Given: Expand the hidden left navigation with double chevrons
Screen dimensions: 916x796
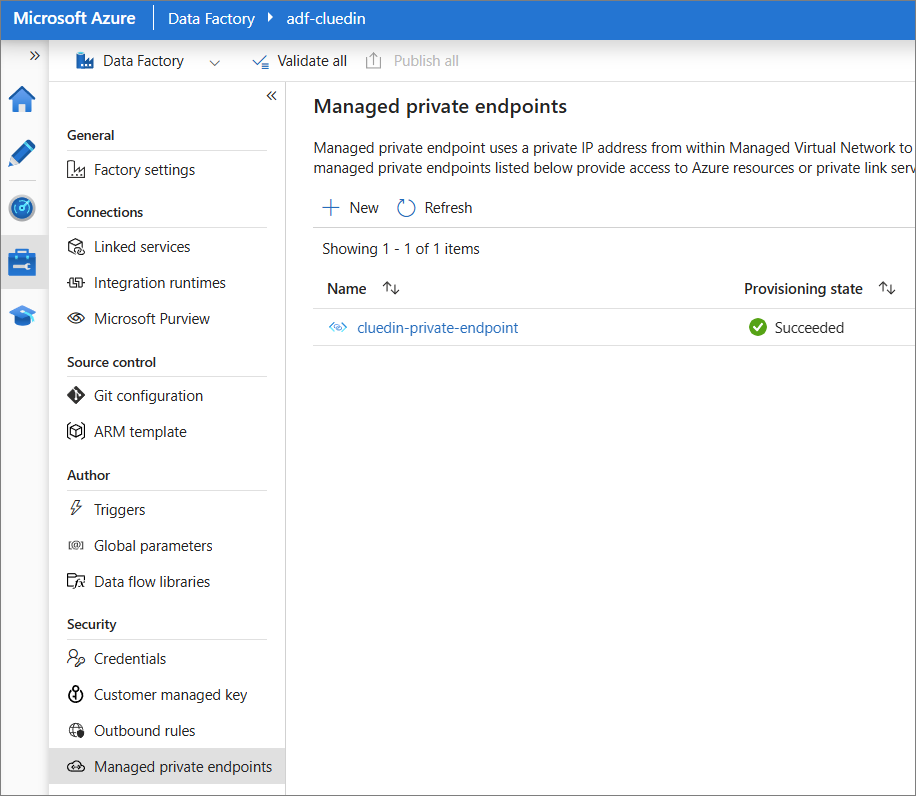Looking at the screenshot, I should (x=35, y=56).
